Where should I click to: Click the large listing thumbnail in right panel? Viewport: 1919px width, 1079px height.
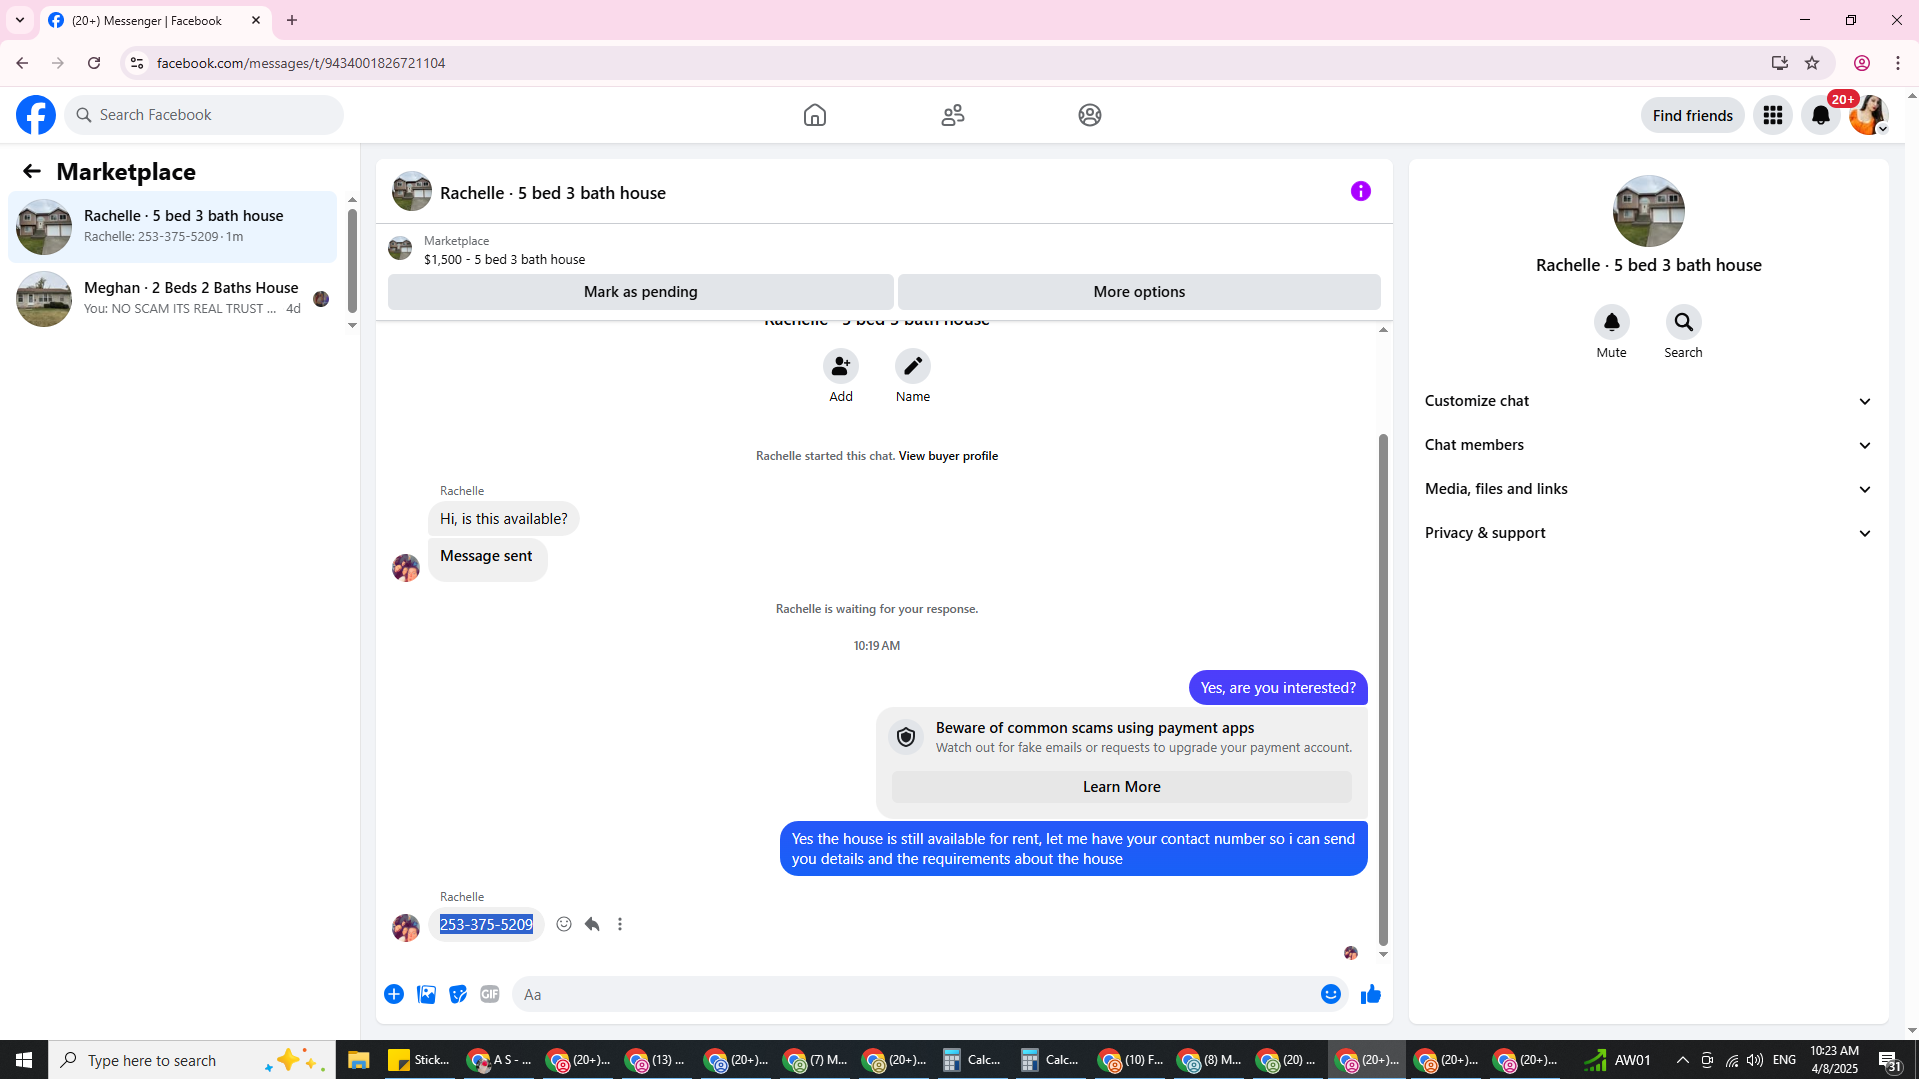[x=1648, y=211]
